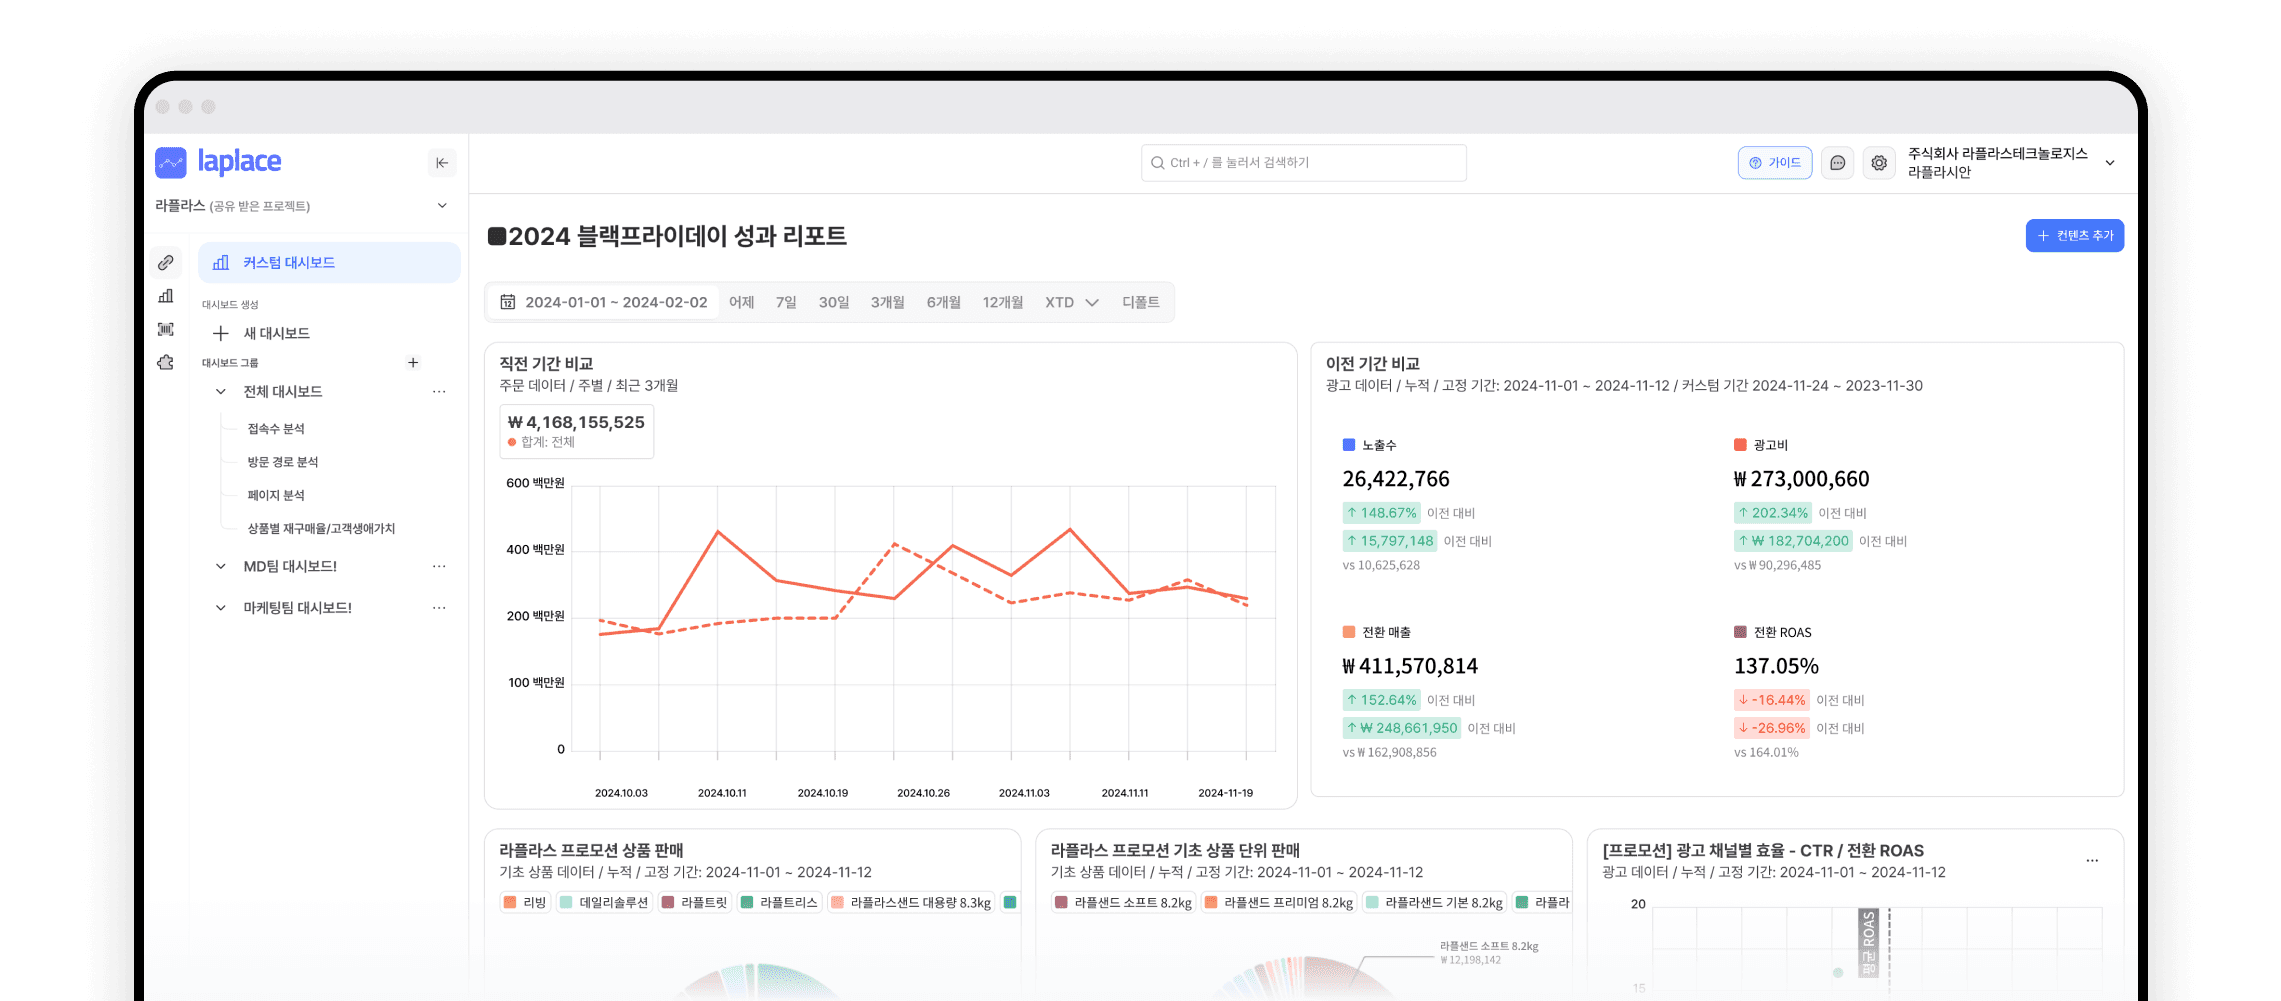Viewport: 2281px width, 1001px height.
Task: Click the custom dashboard chart icon
Action: 221,263
